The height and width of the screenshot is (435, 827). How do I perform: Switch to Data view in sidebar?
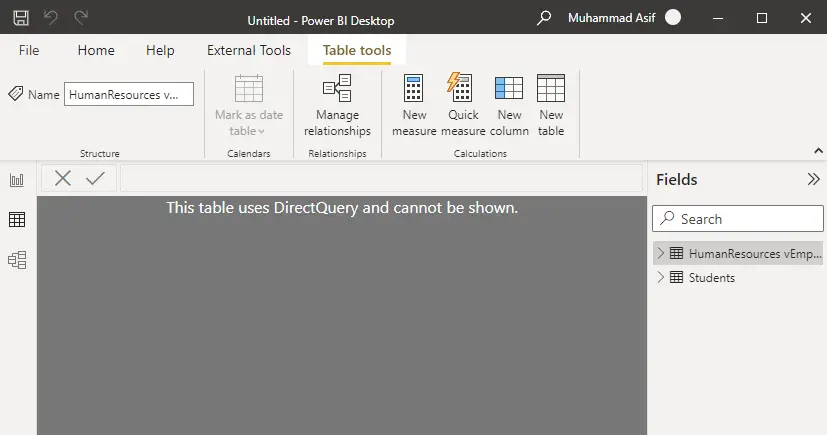[17, 219]
